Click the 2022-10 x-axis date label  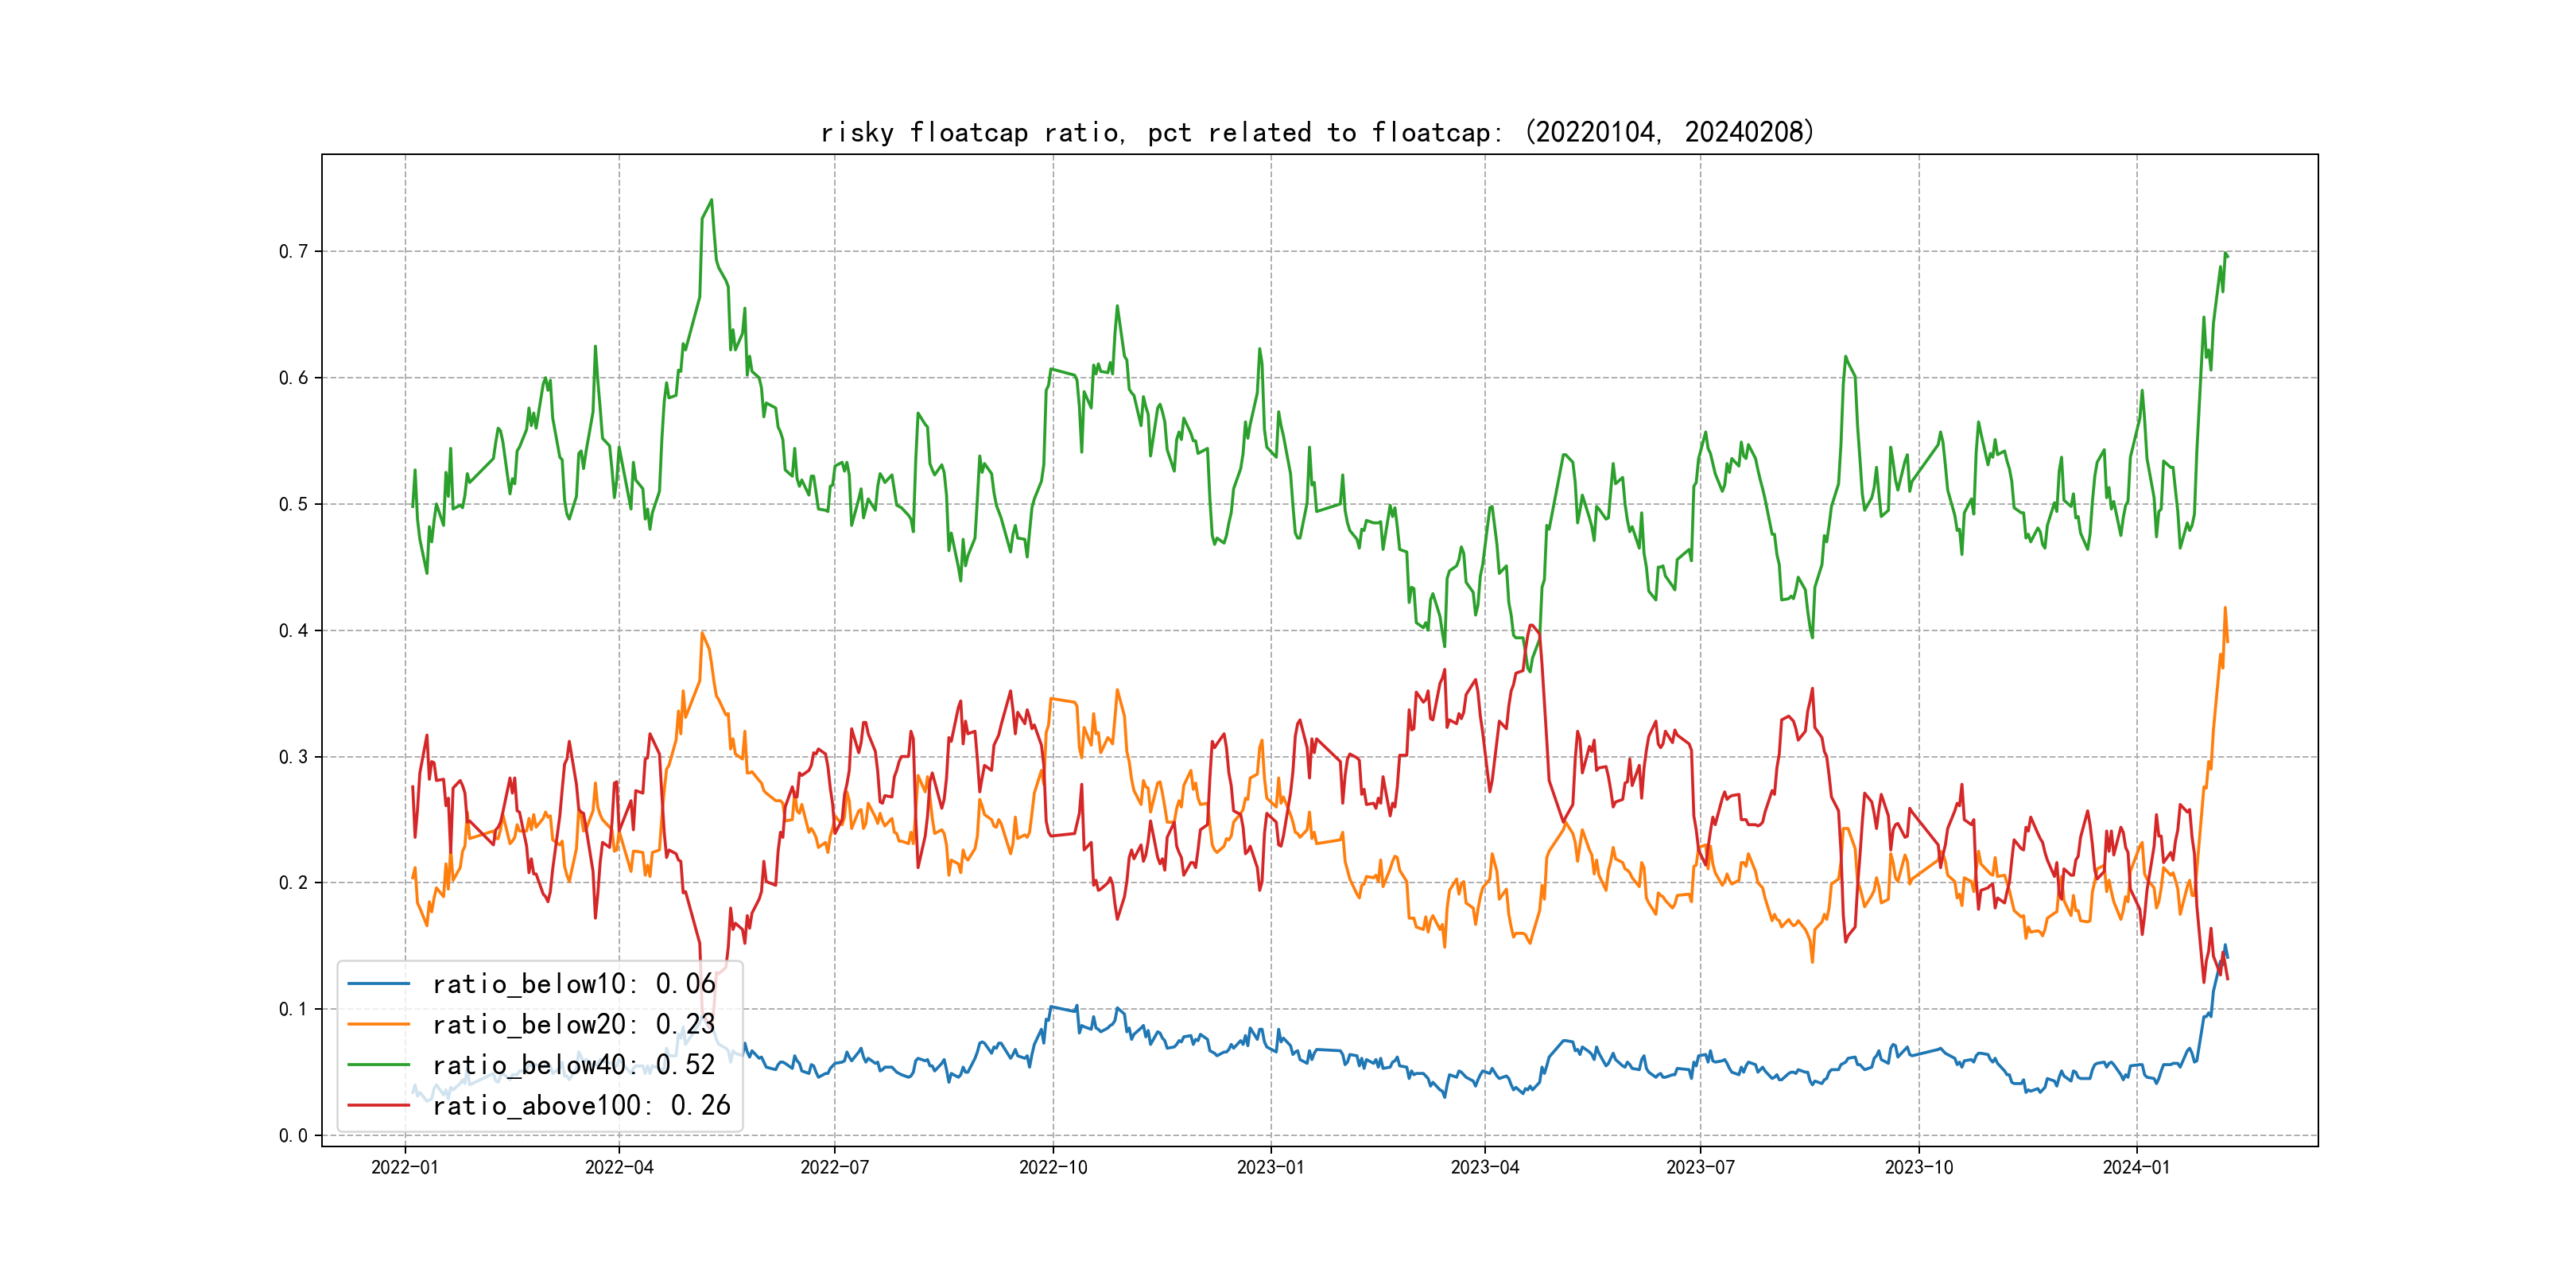point(1053,1167)
